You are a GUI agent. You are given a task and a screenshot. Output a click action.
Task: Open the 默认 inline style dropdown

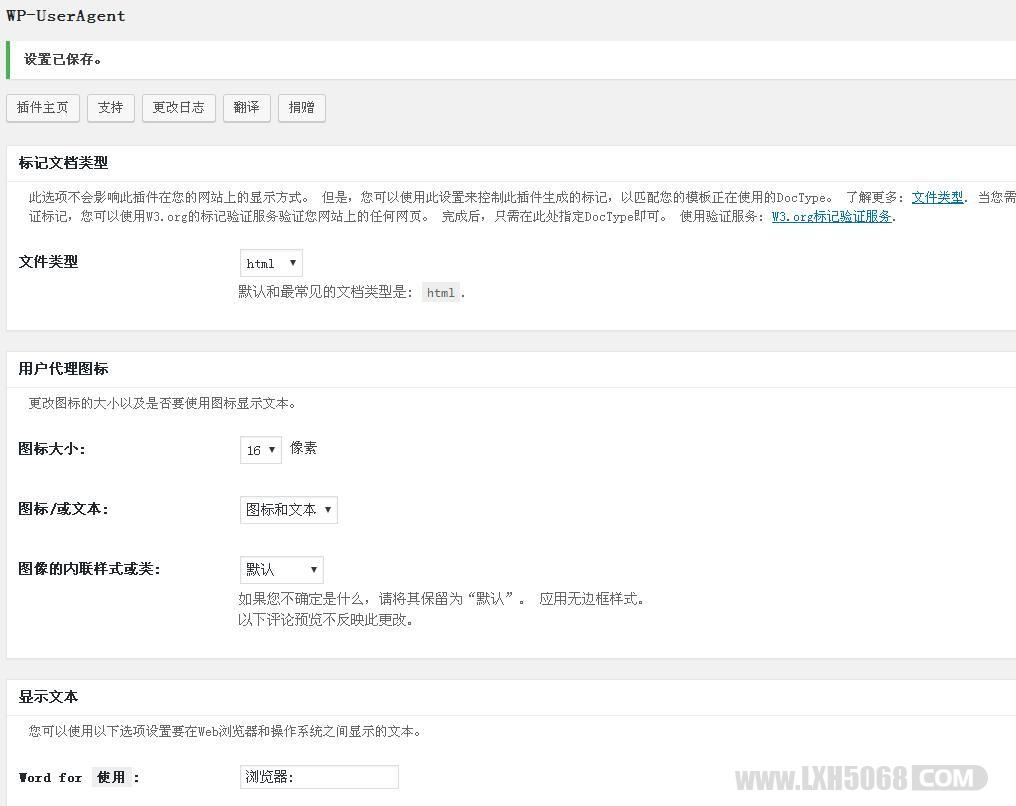pyautogui.click(x=281, y=569)
